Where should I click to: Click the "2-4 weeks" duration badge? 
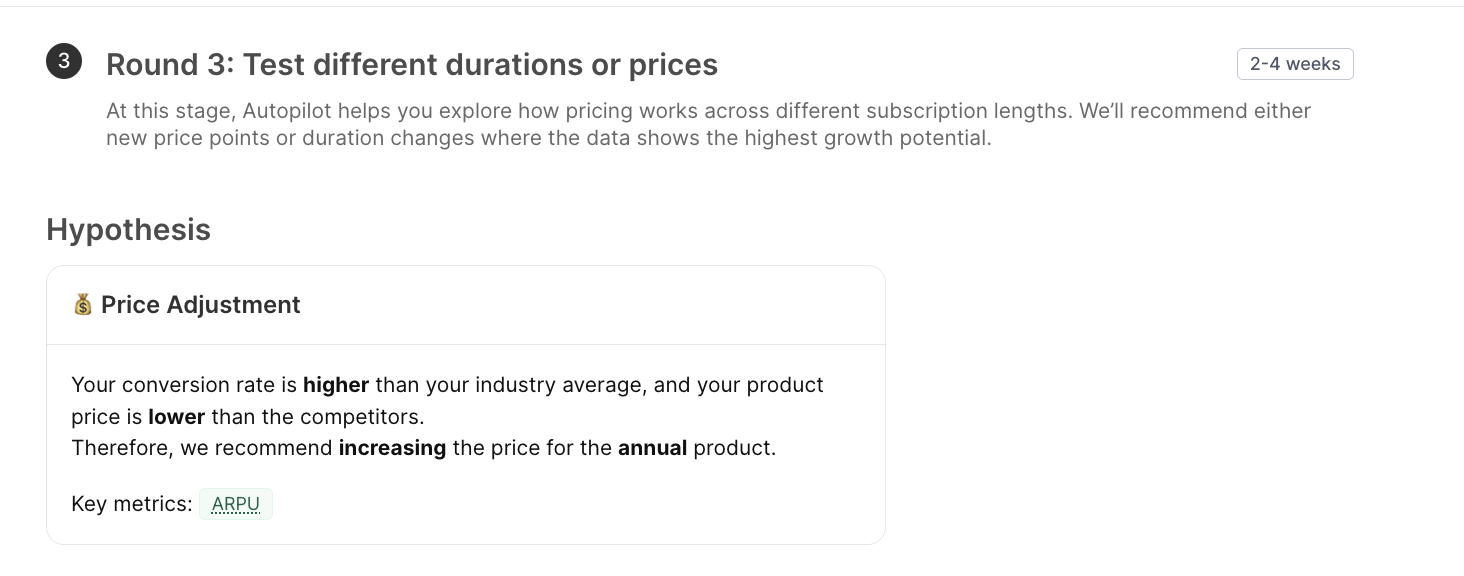click(1295, 64)
